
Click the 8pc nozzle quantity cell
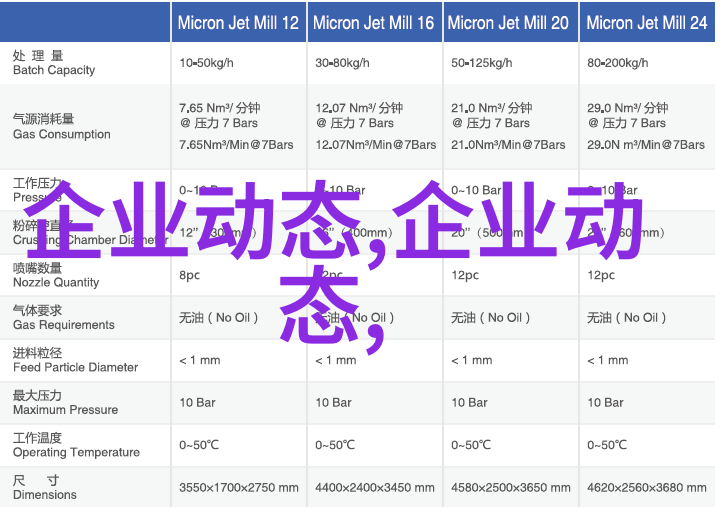pos(190,275)
